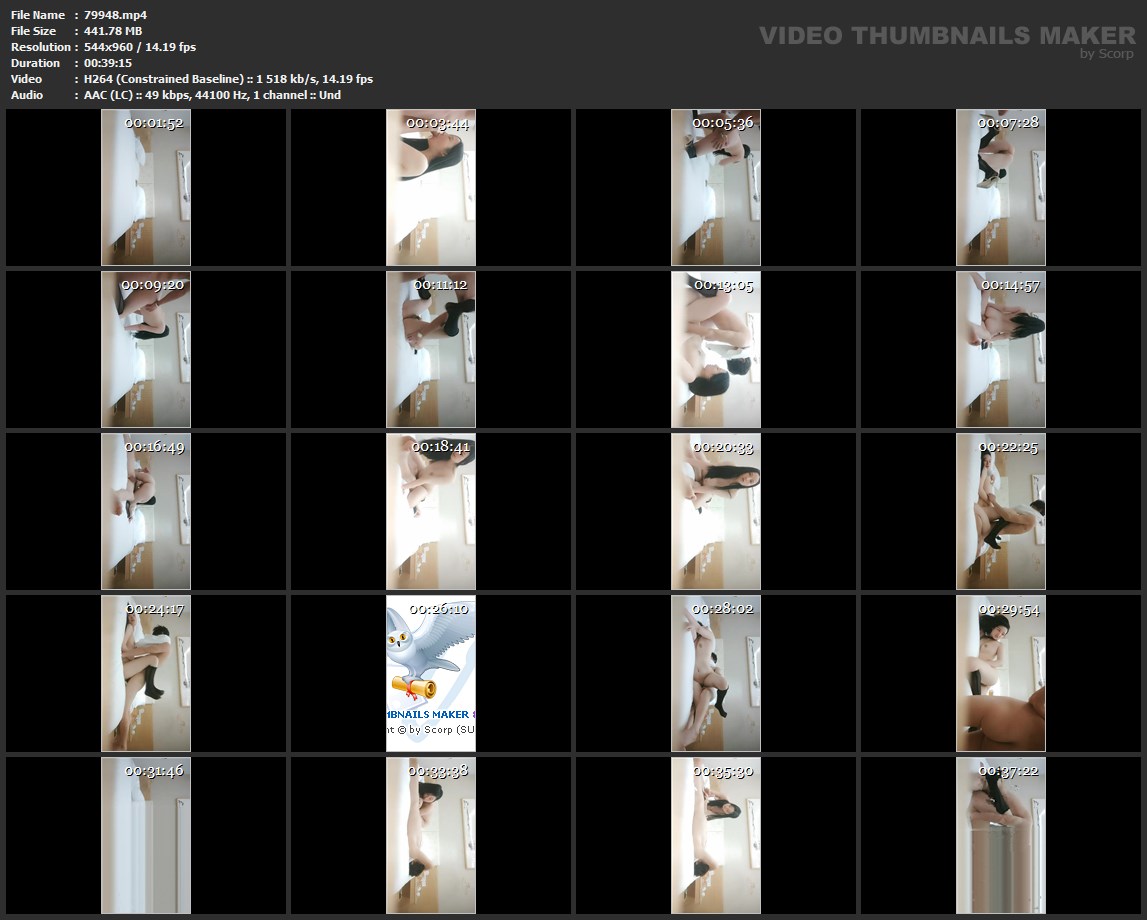The image size is (1147, 920).
Task: Click the VIDEO THUMBNAILS MAKER watermark title
Action: click(x=946, y=35)
